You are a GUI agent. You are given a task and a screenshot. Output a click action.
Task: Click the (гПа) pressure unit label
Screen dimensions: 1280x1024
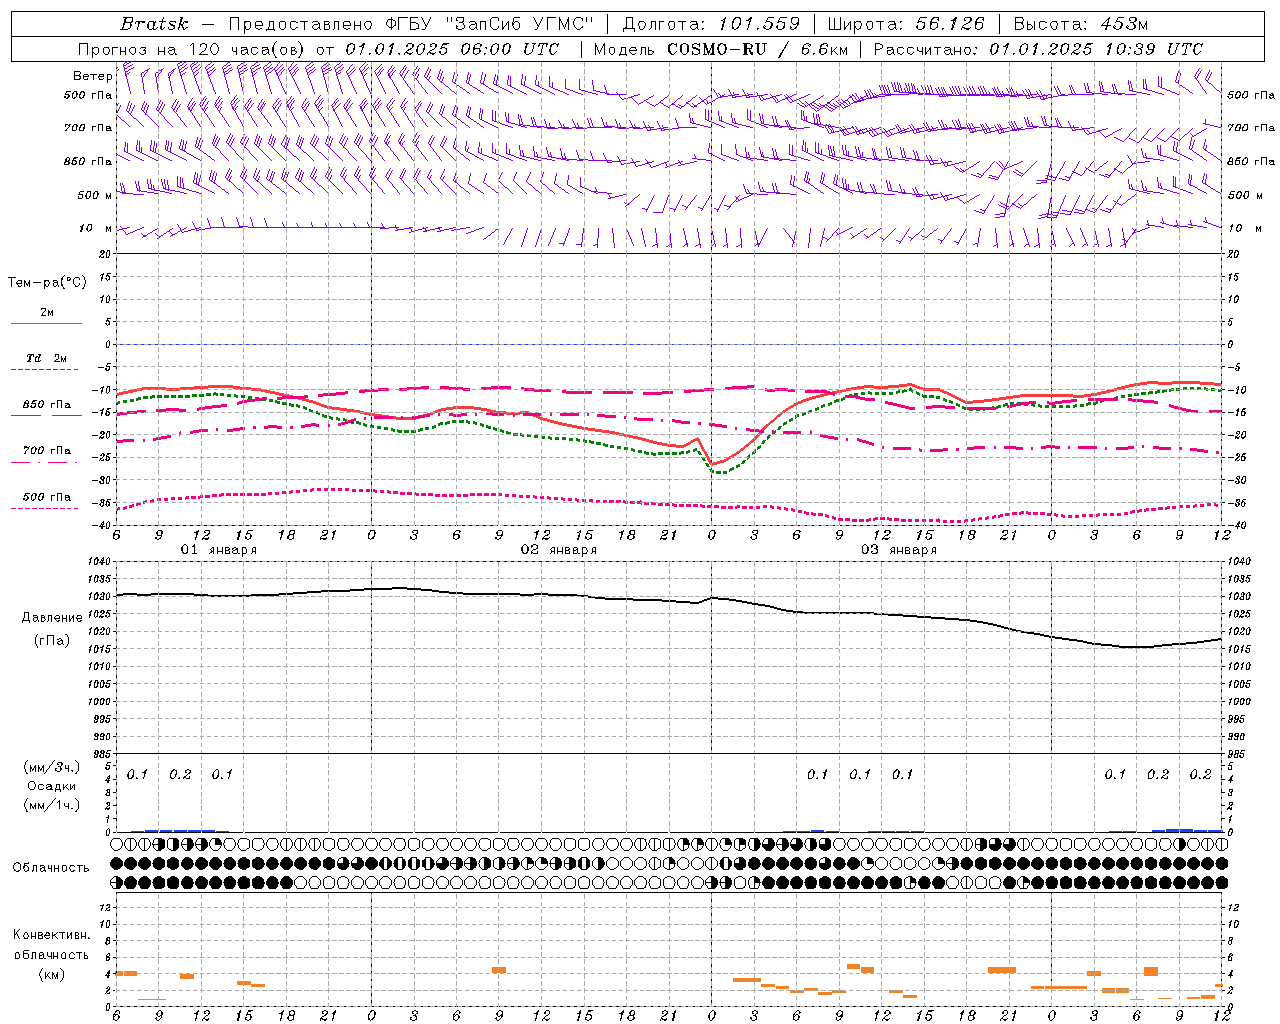tap(52, 641)
